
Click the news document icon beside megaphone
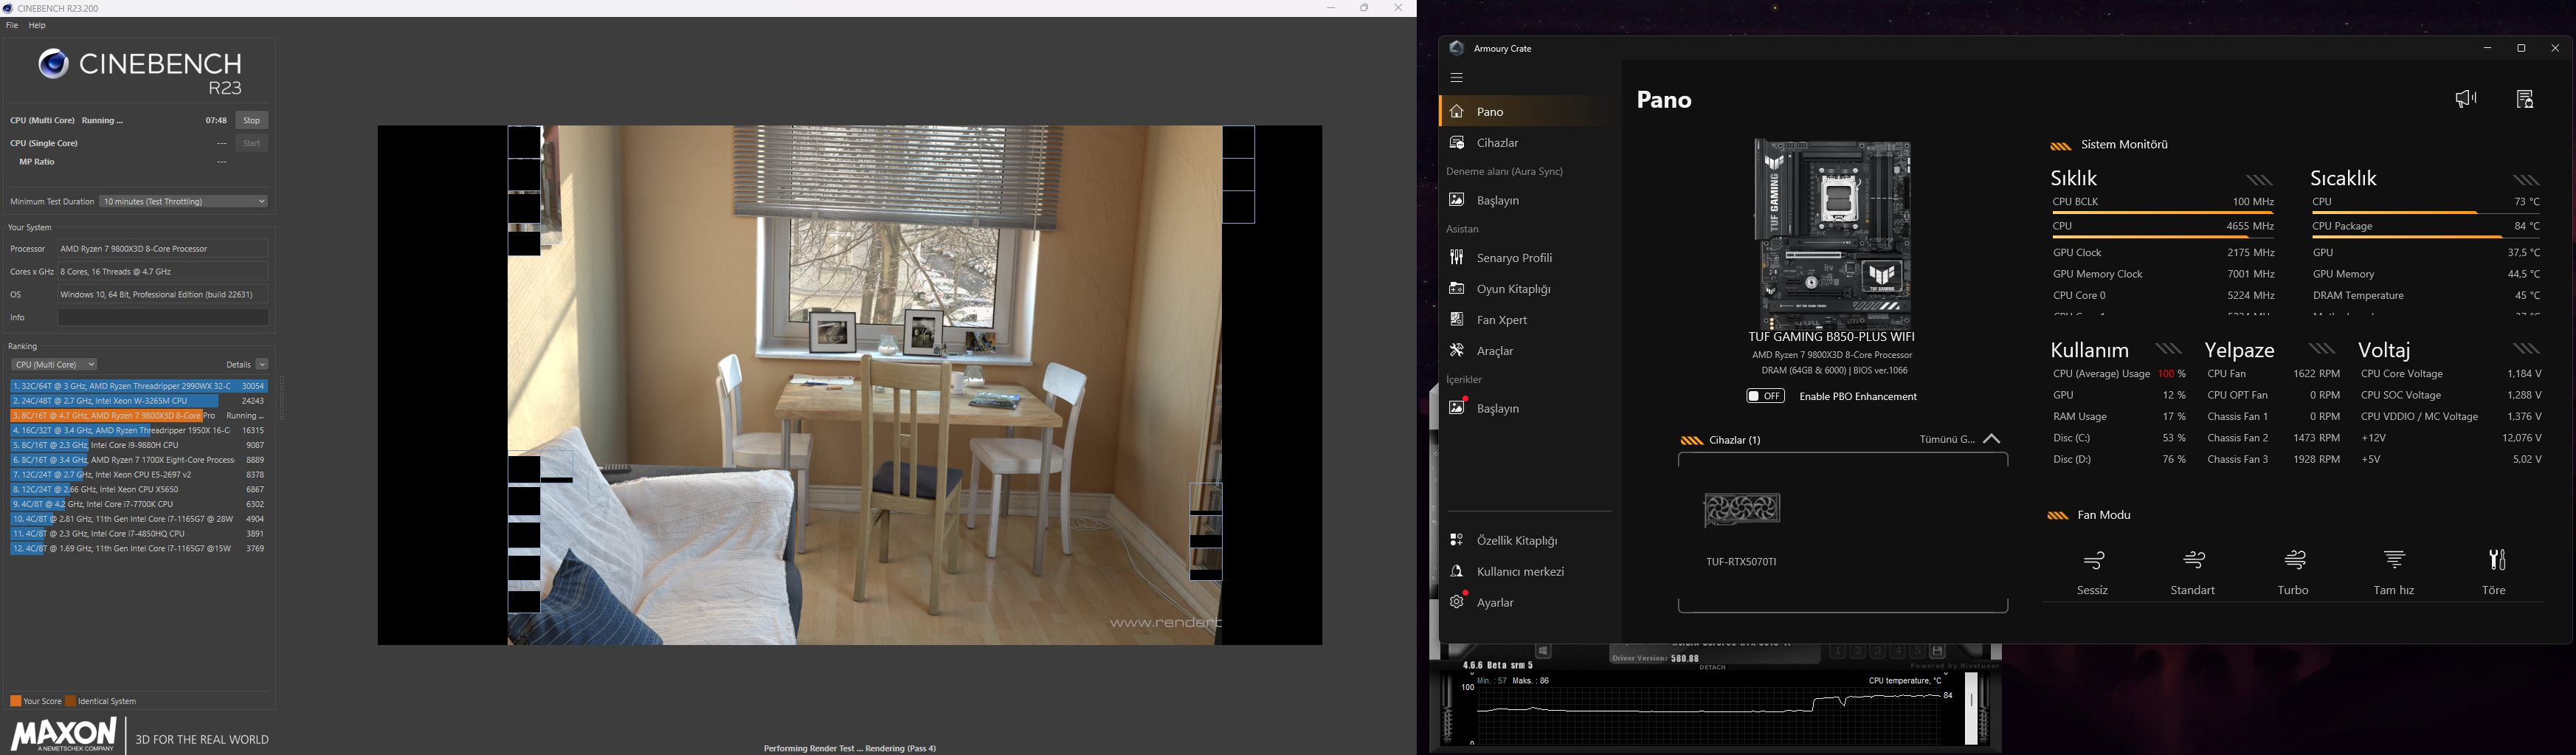2525,98
